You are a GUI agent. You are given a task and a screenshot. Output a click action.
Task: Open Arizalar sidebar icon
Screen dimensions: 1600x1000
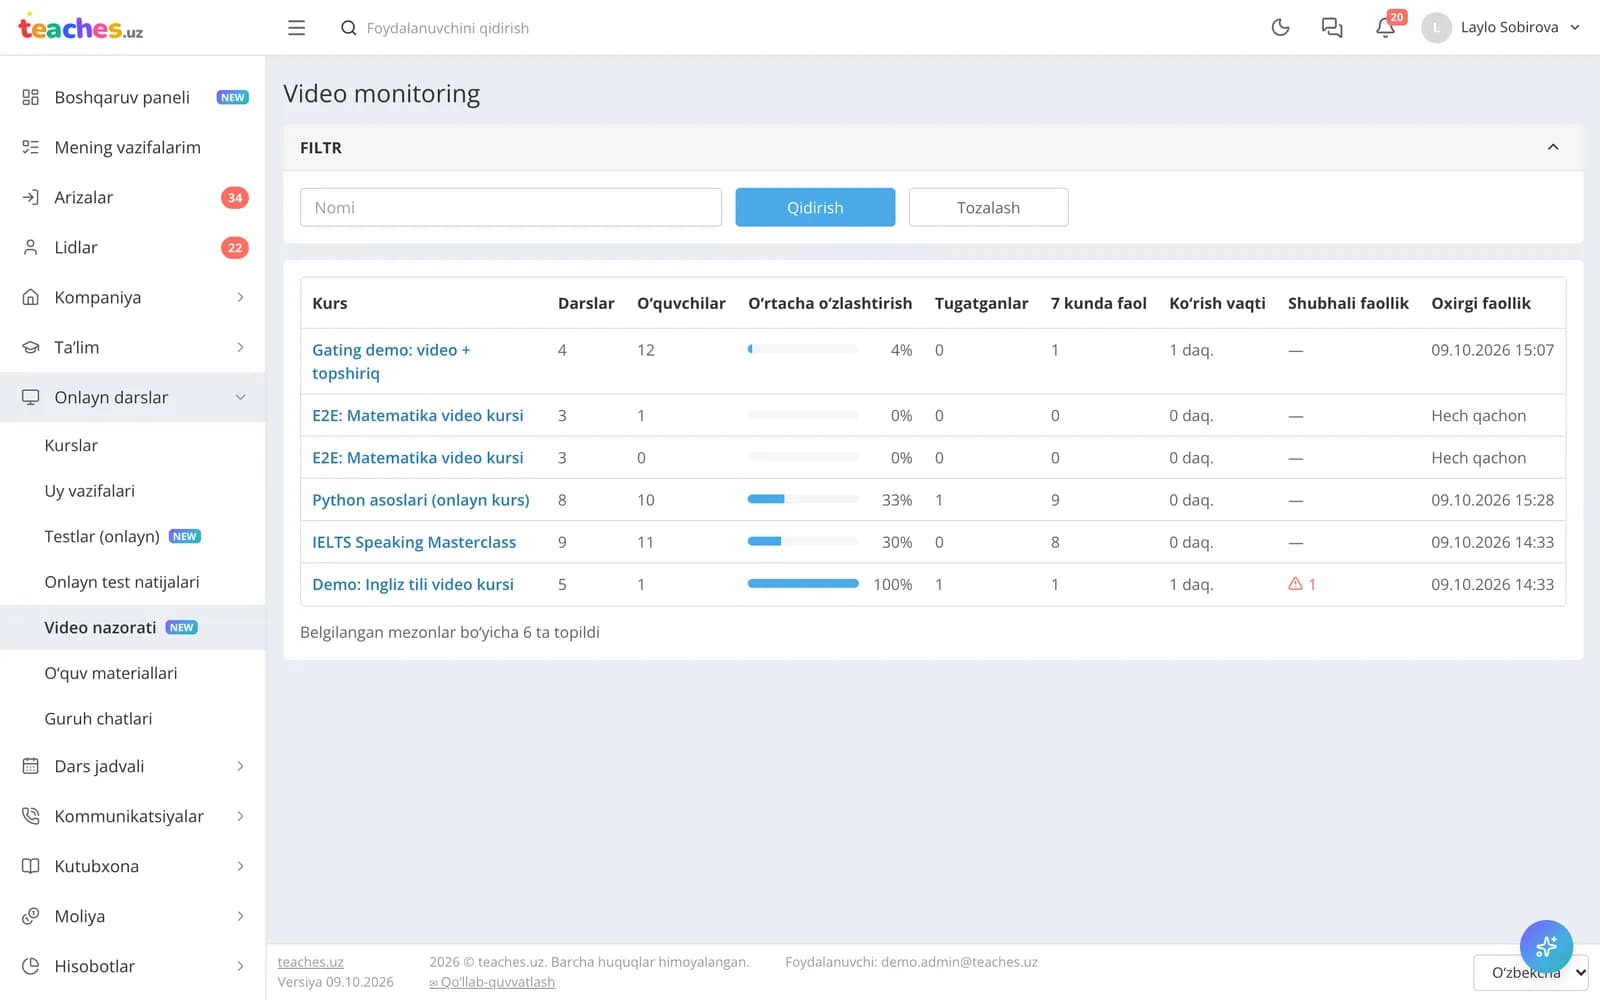pos(31,197)
